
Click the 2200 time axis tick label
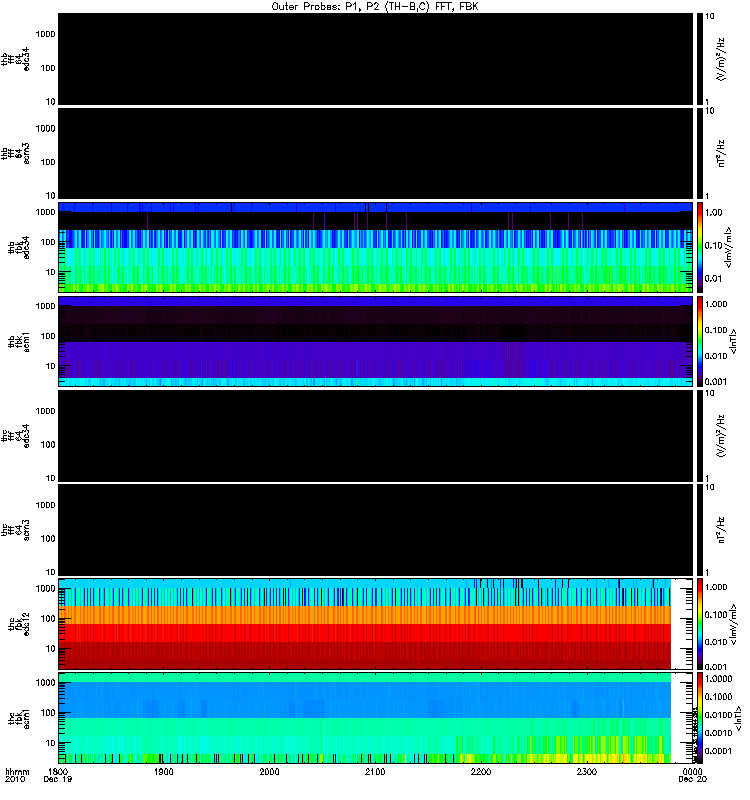(481, 772)
